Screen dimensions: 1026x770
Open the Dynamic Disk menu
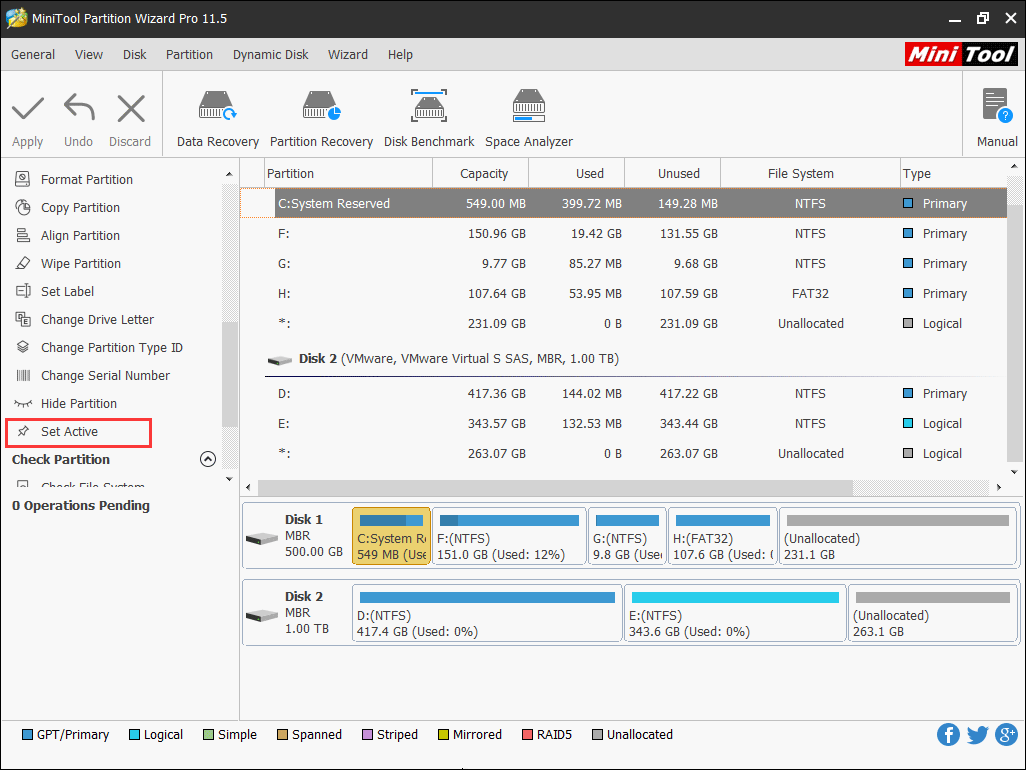pos(270,55)
